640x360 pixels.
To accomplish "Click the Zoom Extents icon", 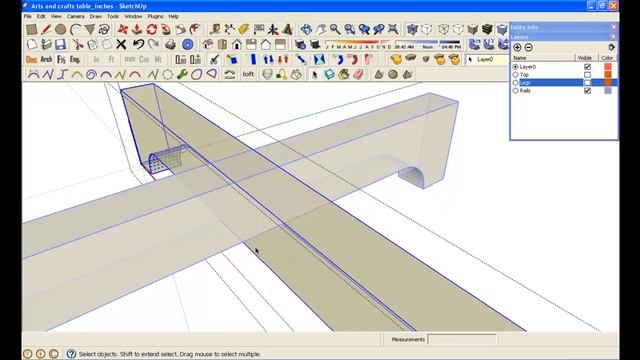I will pos(393,29).
